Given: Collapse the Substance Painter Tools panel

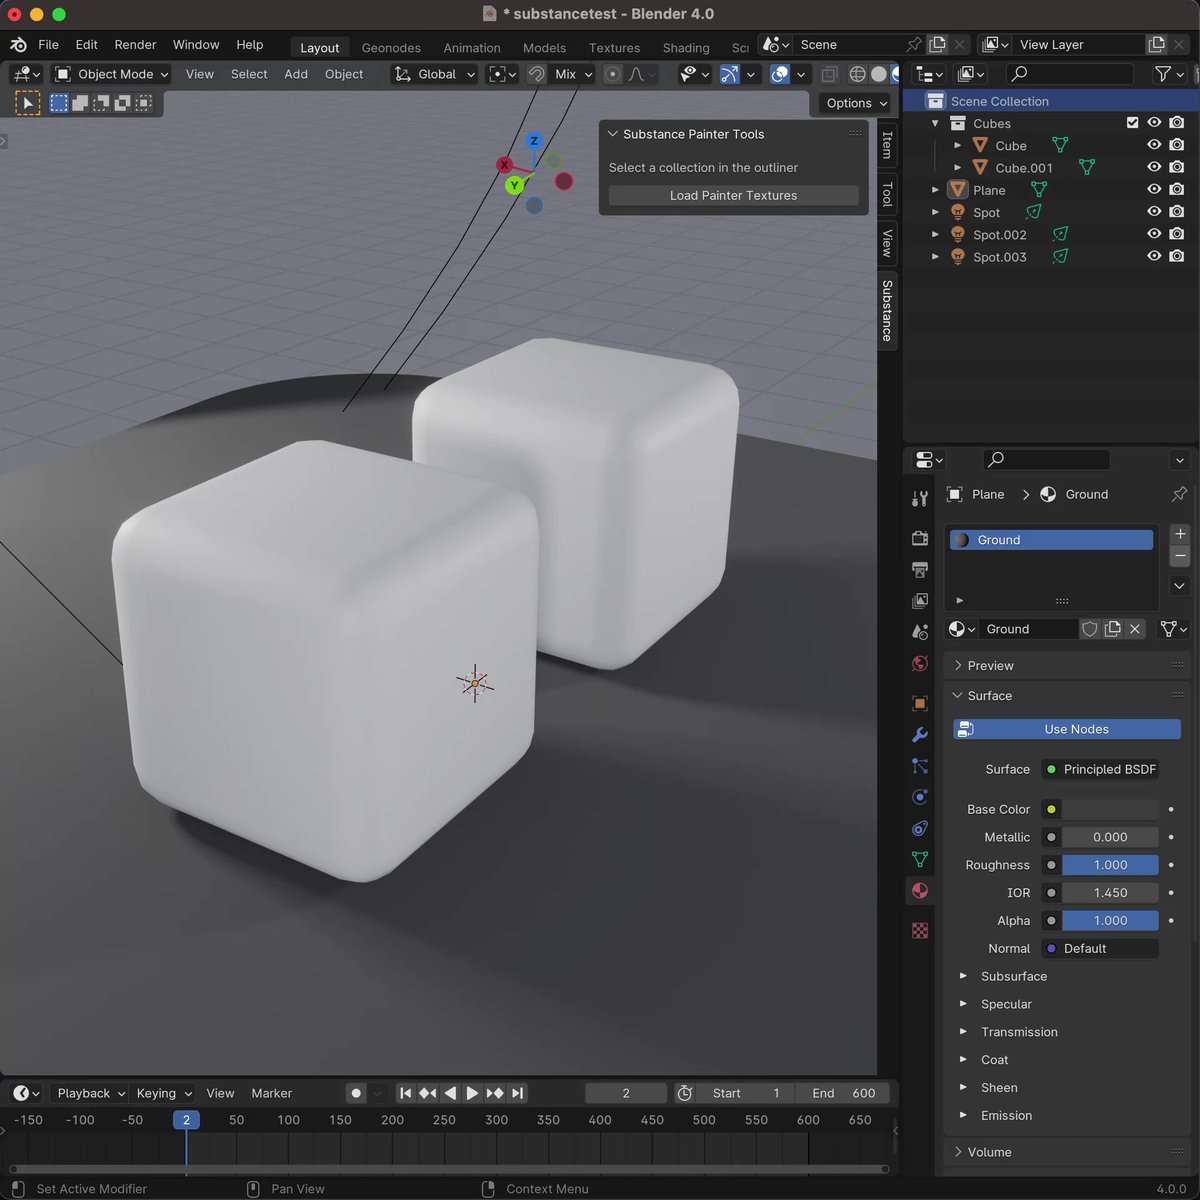Looking at the screenshot, I should [613, 134].
